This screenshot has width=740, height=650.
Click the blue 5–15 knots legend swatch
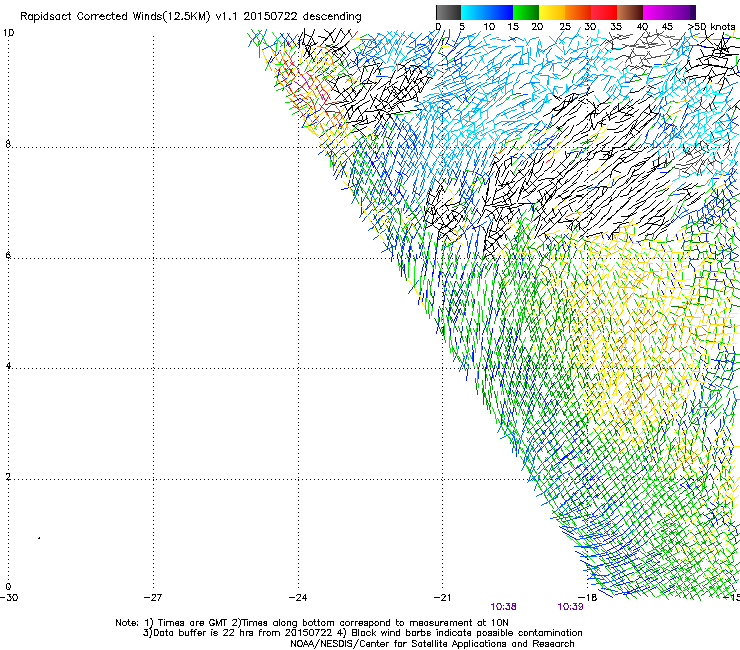pyautogui.click(x=487, y=12)
